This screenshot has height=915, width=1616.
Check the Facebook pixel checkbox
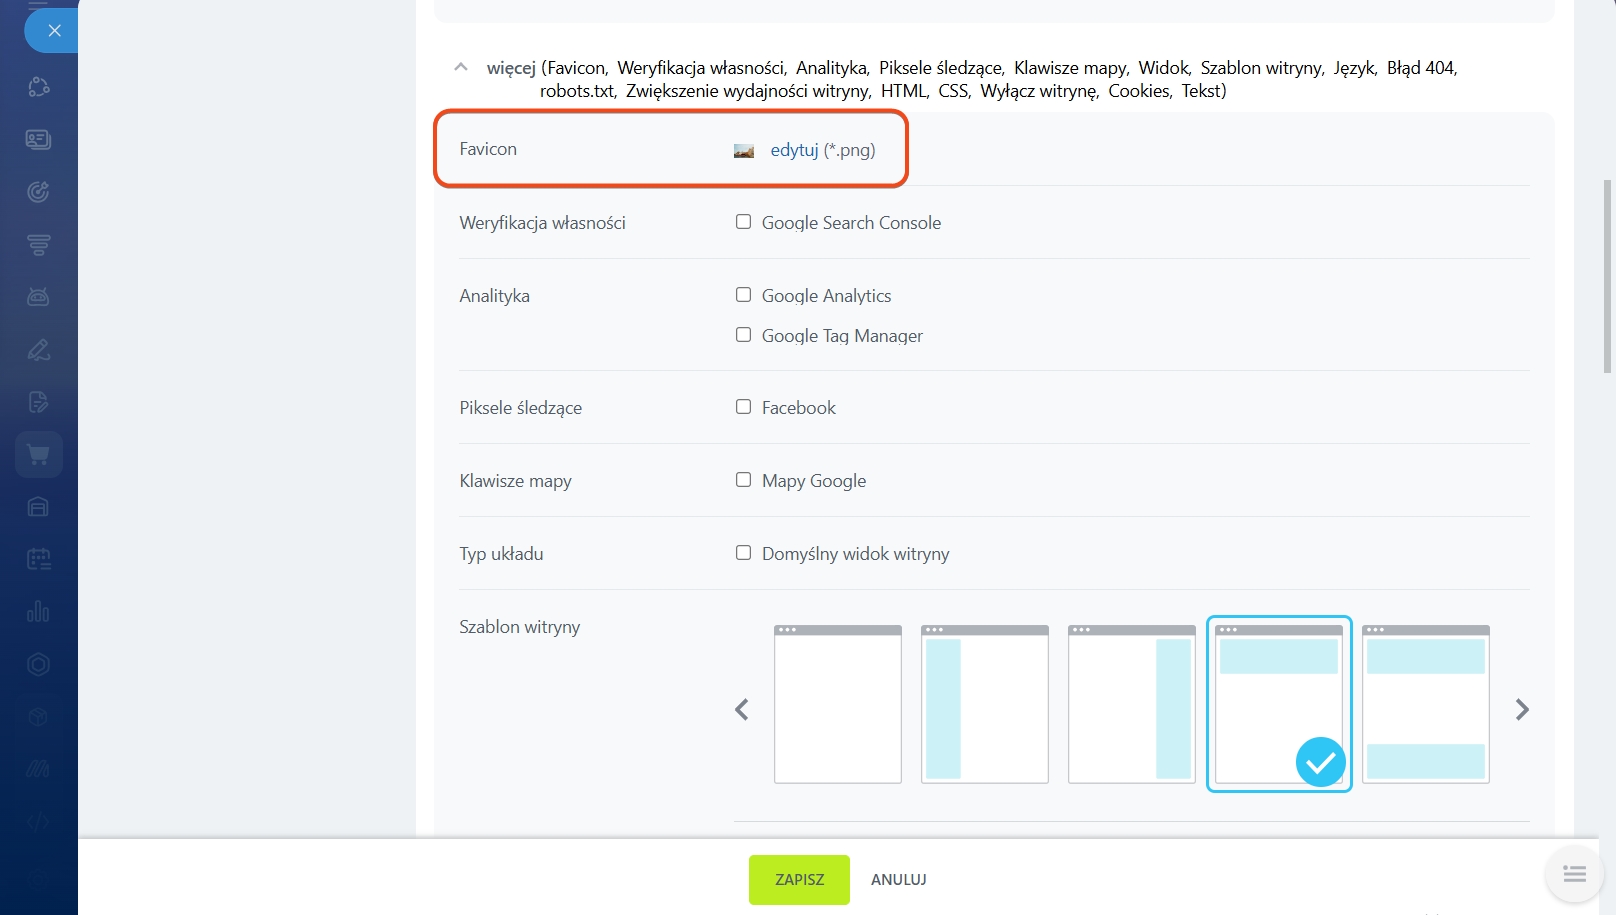point(743,407)
